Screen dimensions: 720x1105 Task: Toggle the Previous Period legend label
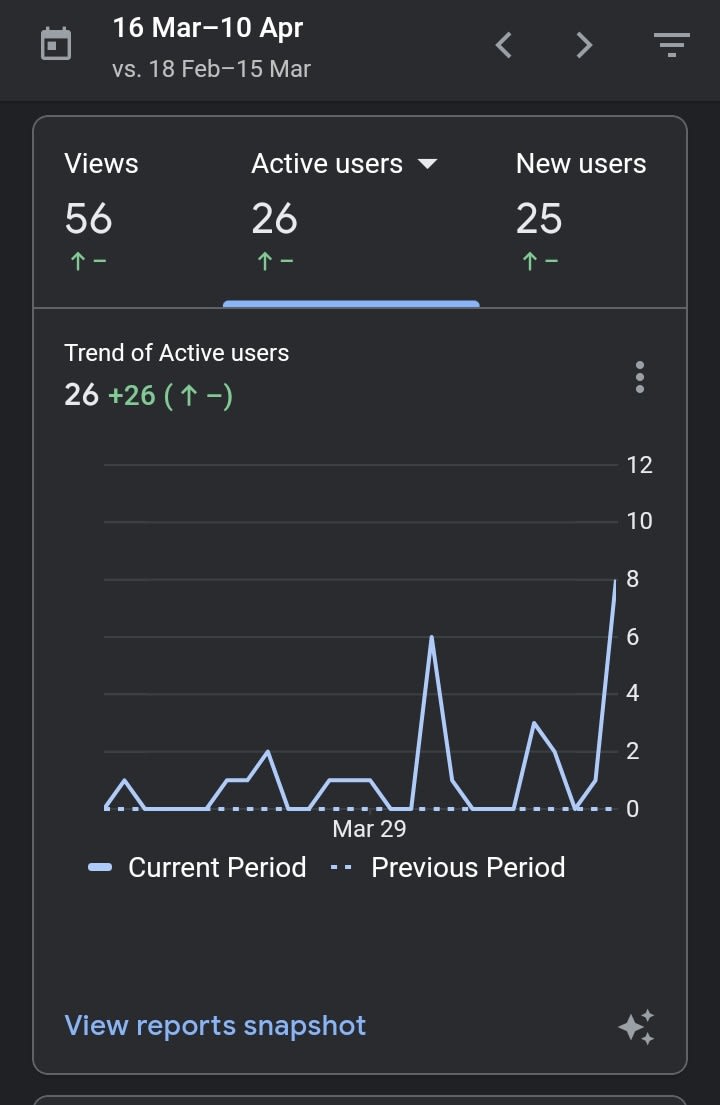pos(468,867)
